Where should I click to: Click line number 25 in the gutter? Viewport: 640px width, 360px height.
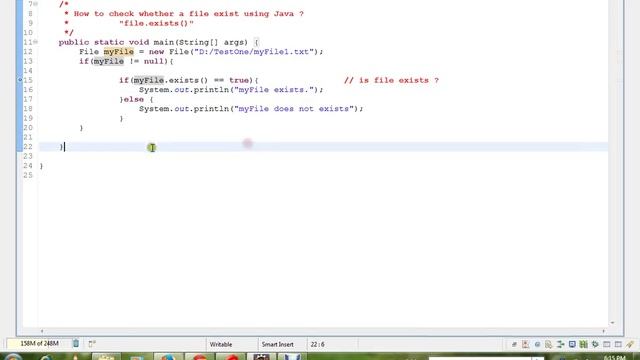[x=28, y=175]
